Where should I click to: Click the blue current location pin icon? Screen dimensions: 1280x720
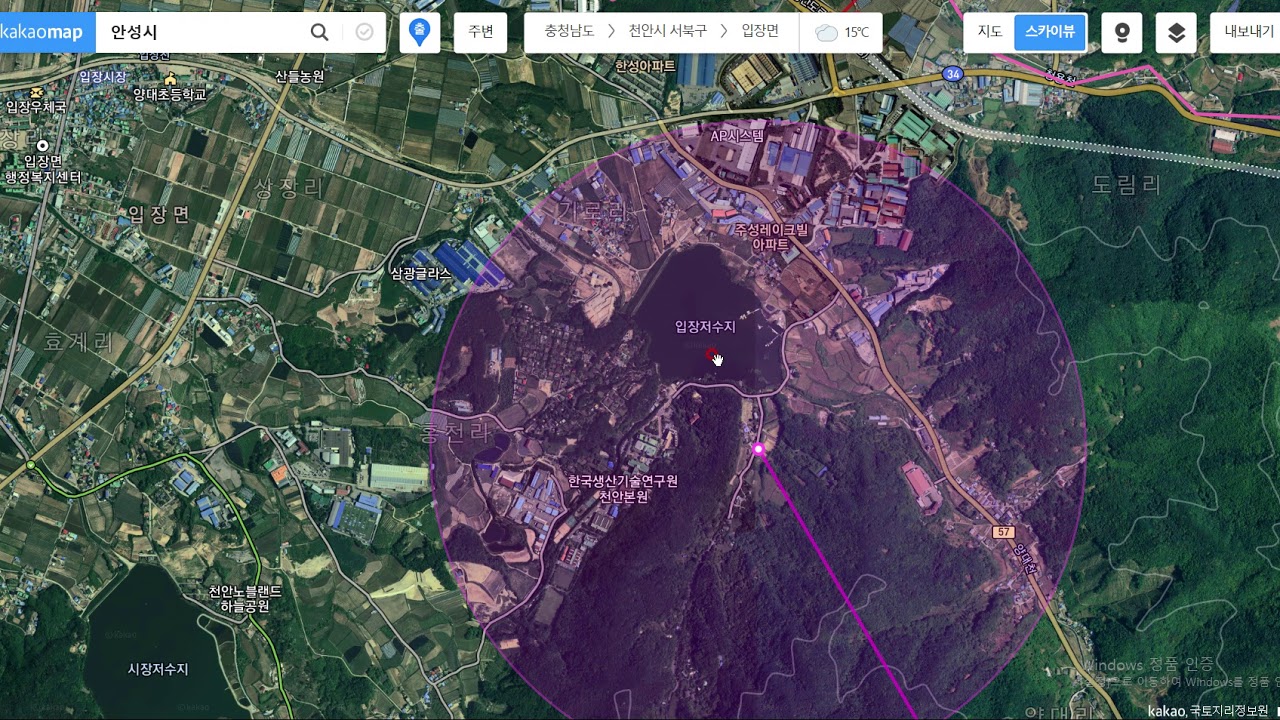point(420,32)
